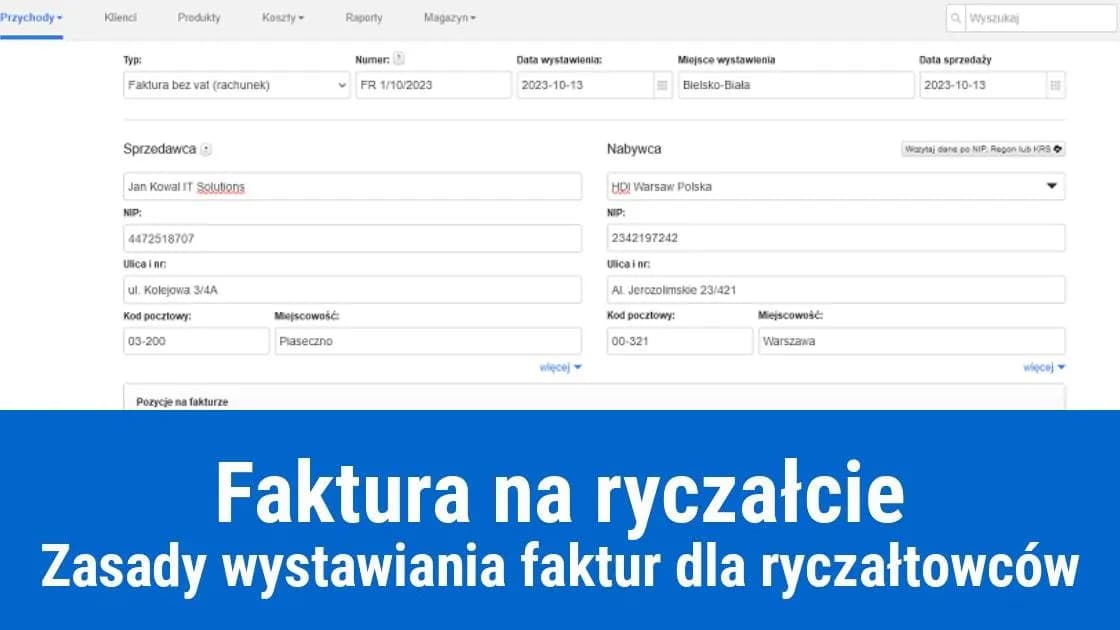Open the calendar for Data sprzedaży
The height and width of the screenshot is (630, 1120).
[x=1055, y=85]
